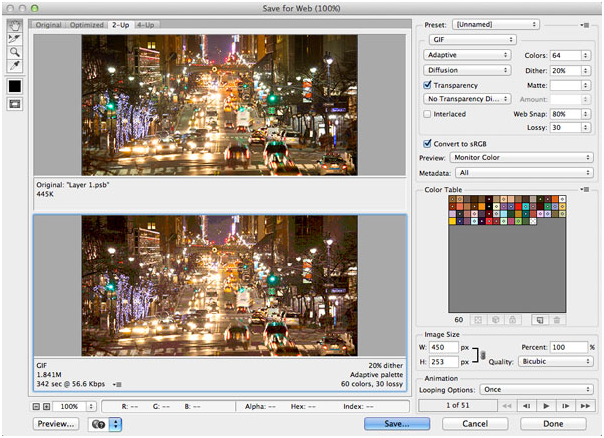Select the Eyedropper tool
This screenshot has width=604, height=438.
click(x=13, y=64)
